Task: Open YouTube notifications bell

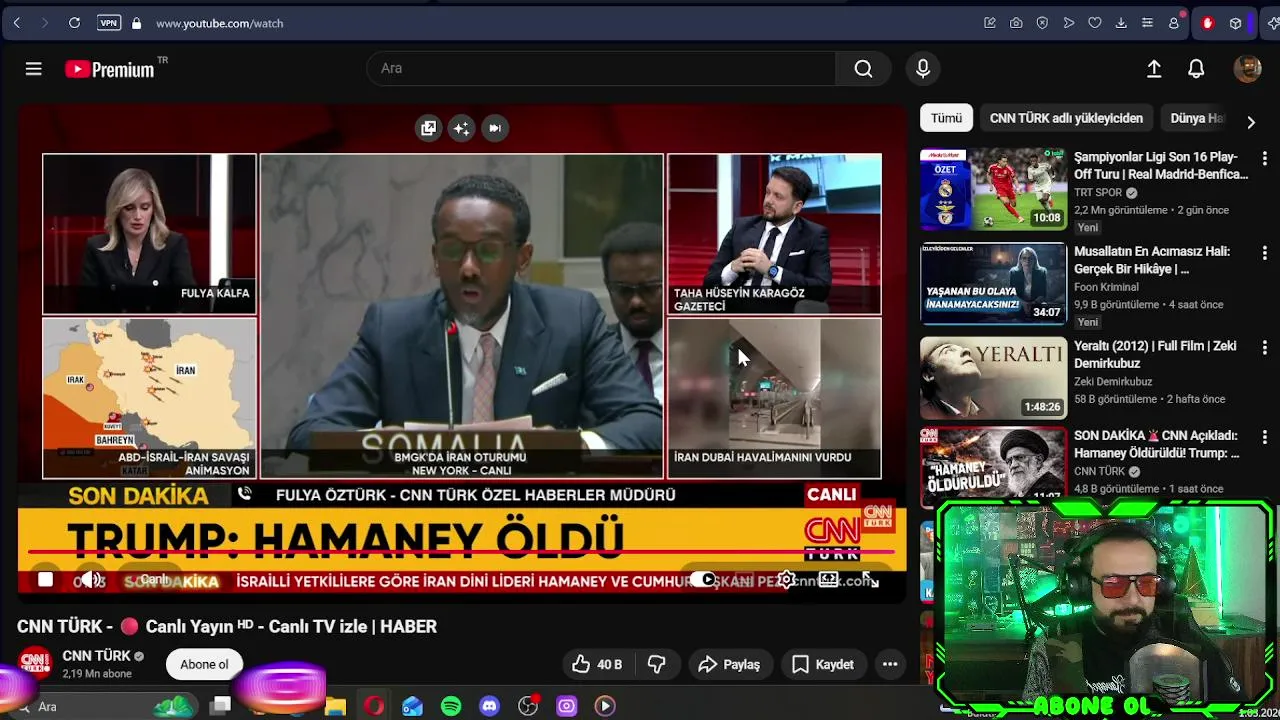Action: coord(1196,68)
